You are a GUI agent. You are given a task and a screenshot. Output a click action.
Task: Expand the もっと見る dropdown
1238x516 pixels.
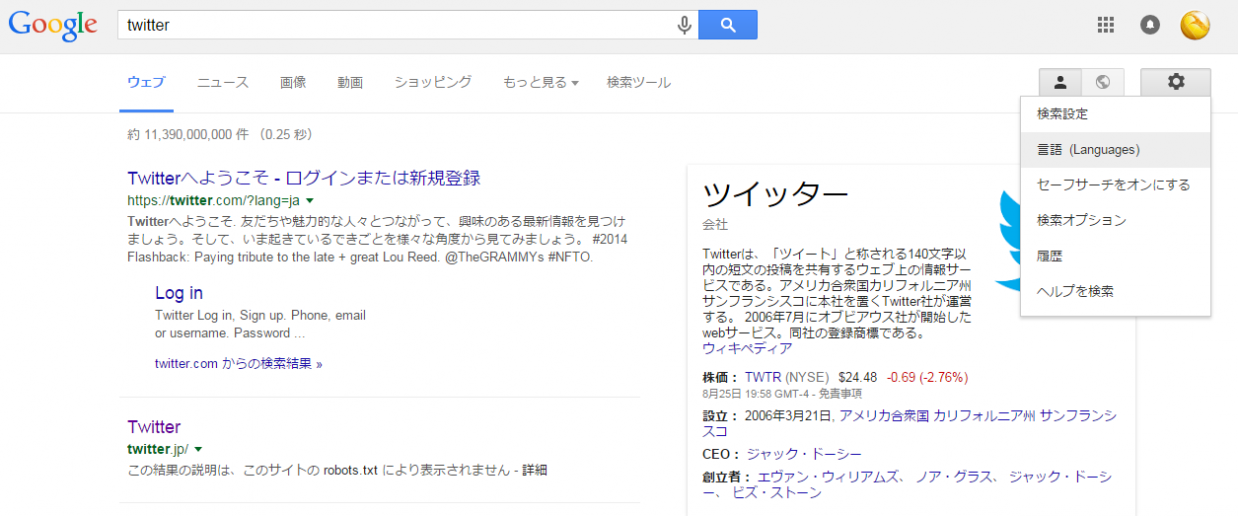pos(541,82)
